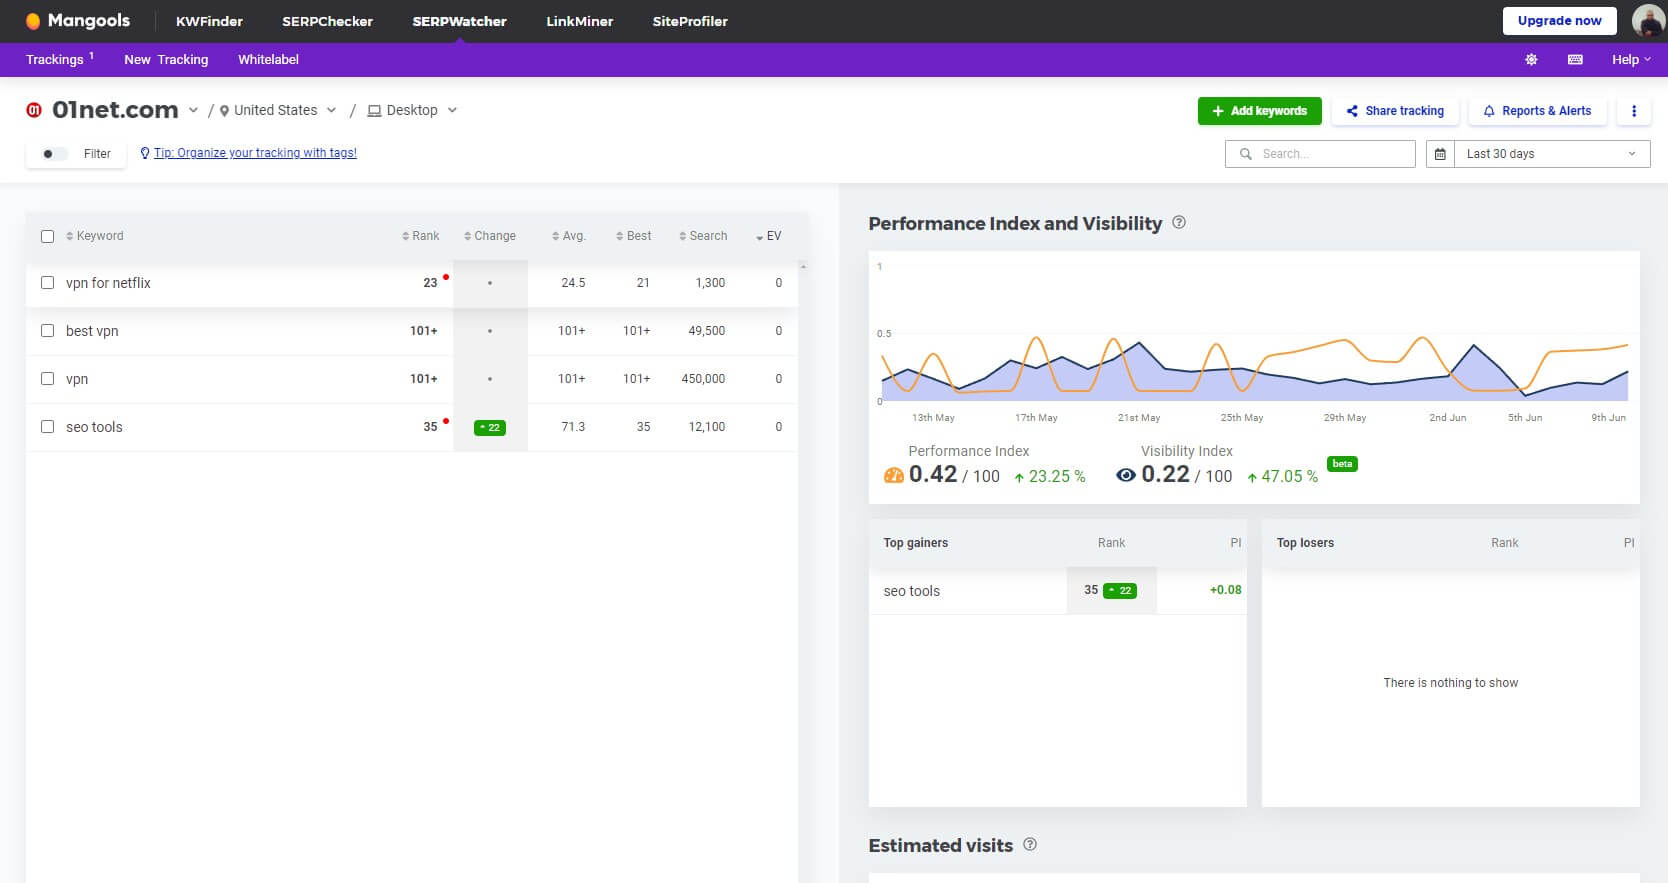Click the 01net.com favicon icon
This screenshot has height=883, width=1668.
pyautogui.click(x=34, y=110)
